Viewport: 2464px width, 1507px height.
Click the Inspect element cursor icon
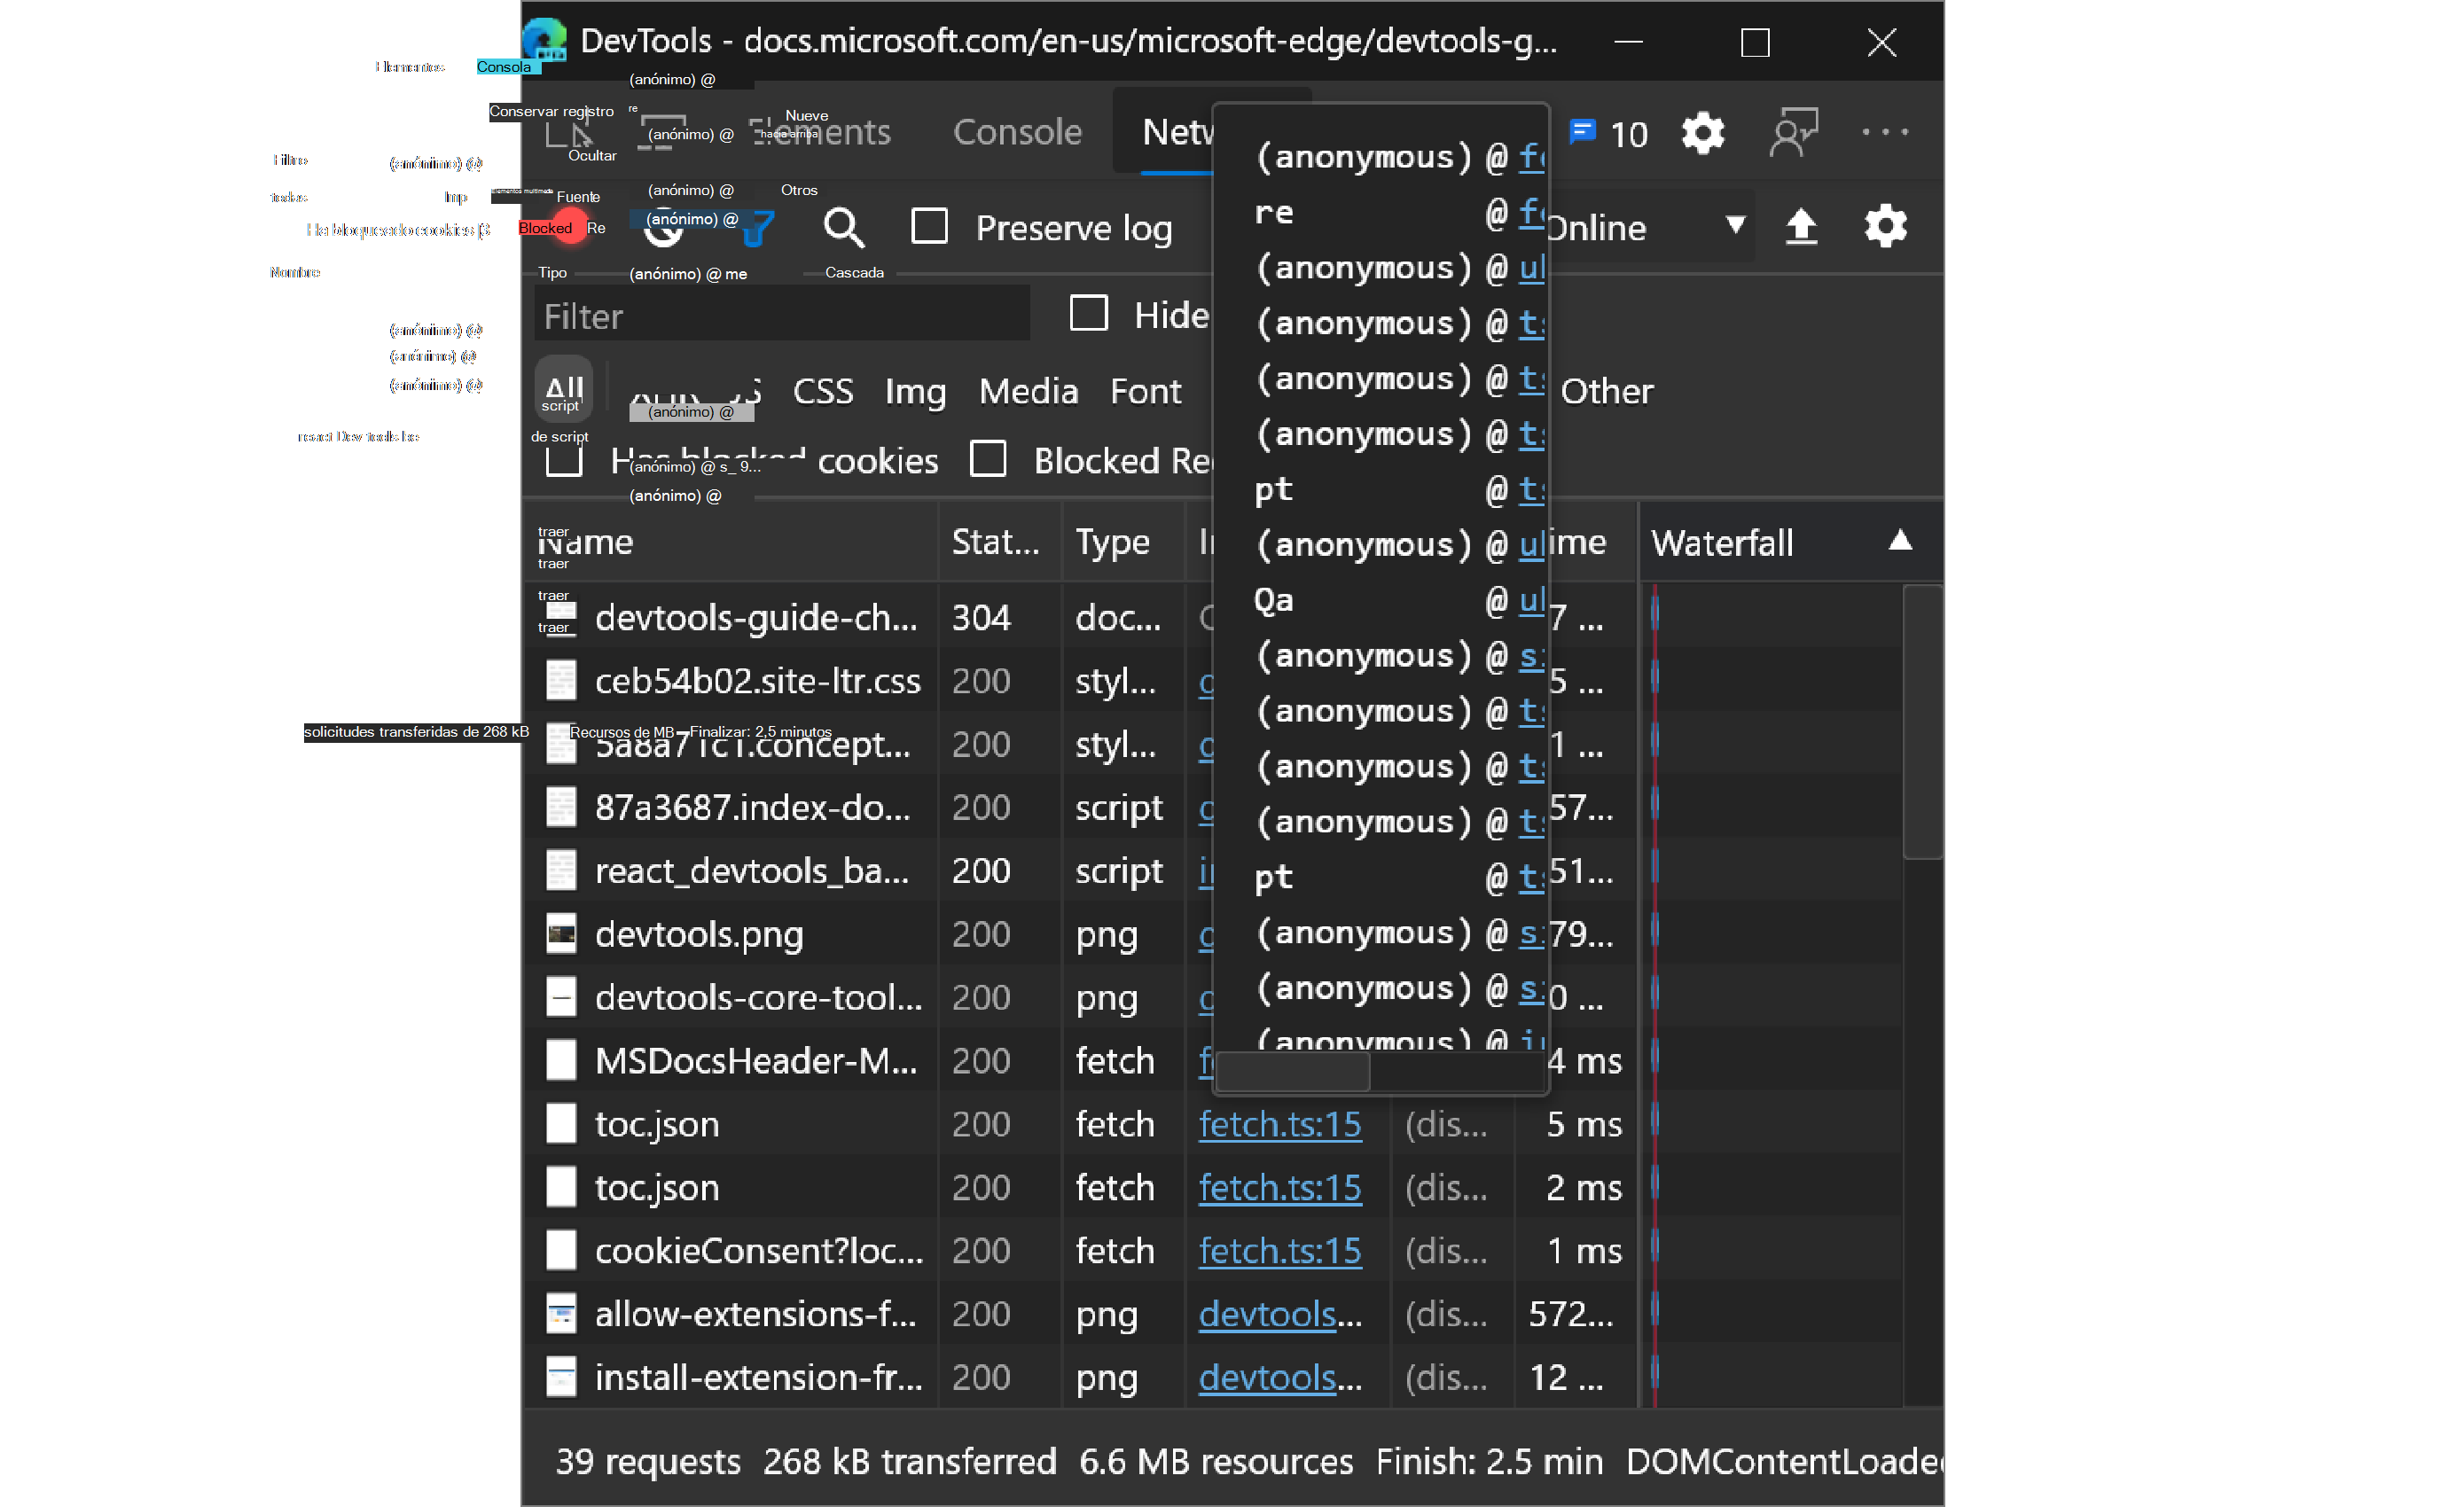(x=570, y=133)
